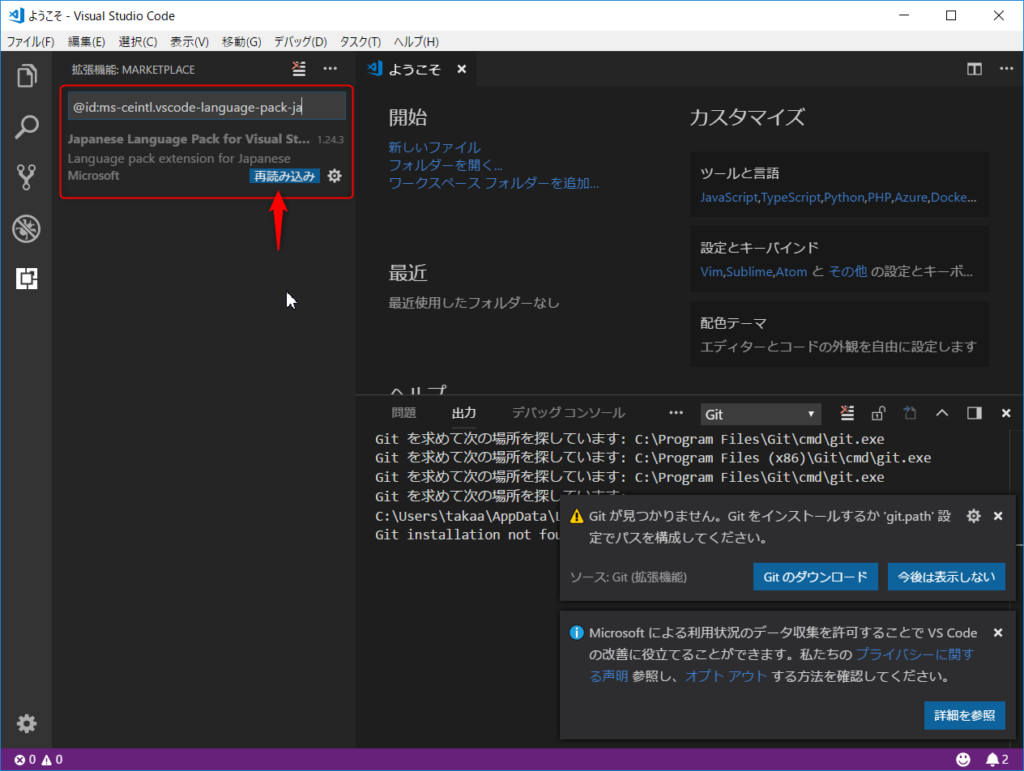
Task: Click the その他 keybindings link
Action: [848, 272]
